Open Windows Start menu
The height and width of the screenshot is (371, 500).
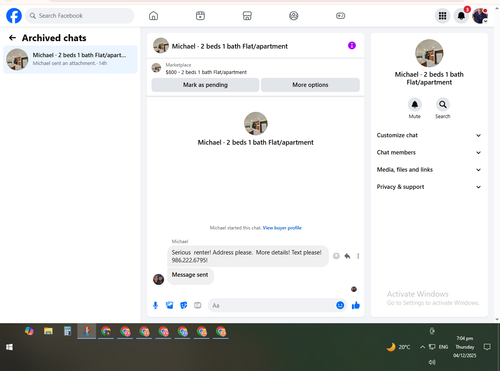pyautogui.click(x=9, y=347)
